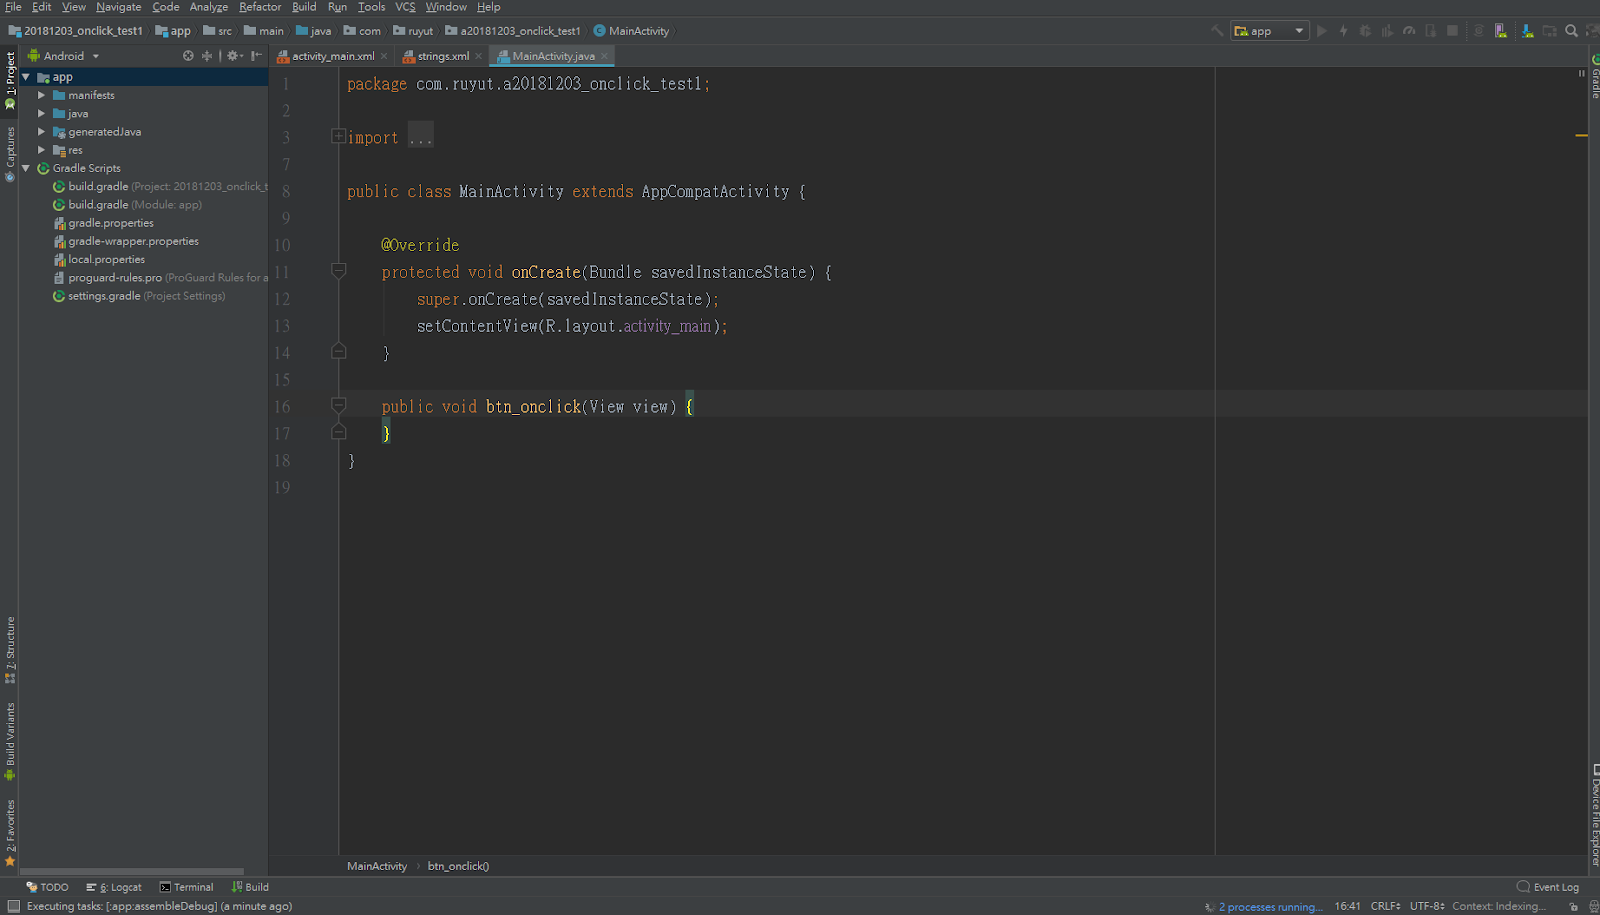Open the Android project view dropdown
Screen dimensions: 1600x915
coord(64,56)
